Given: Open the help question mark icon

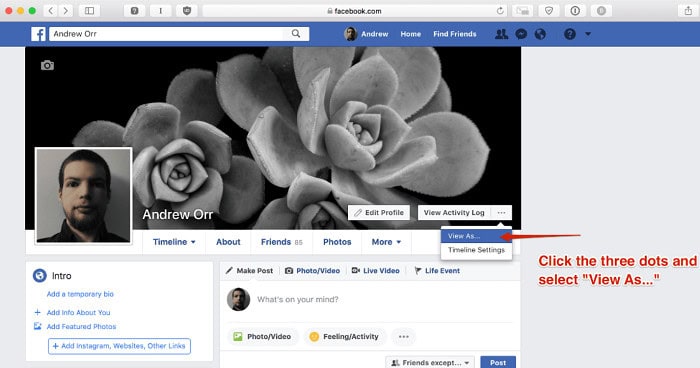Looking at the screenshot, I should (570, 34).
